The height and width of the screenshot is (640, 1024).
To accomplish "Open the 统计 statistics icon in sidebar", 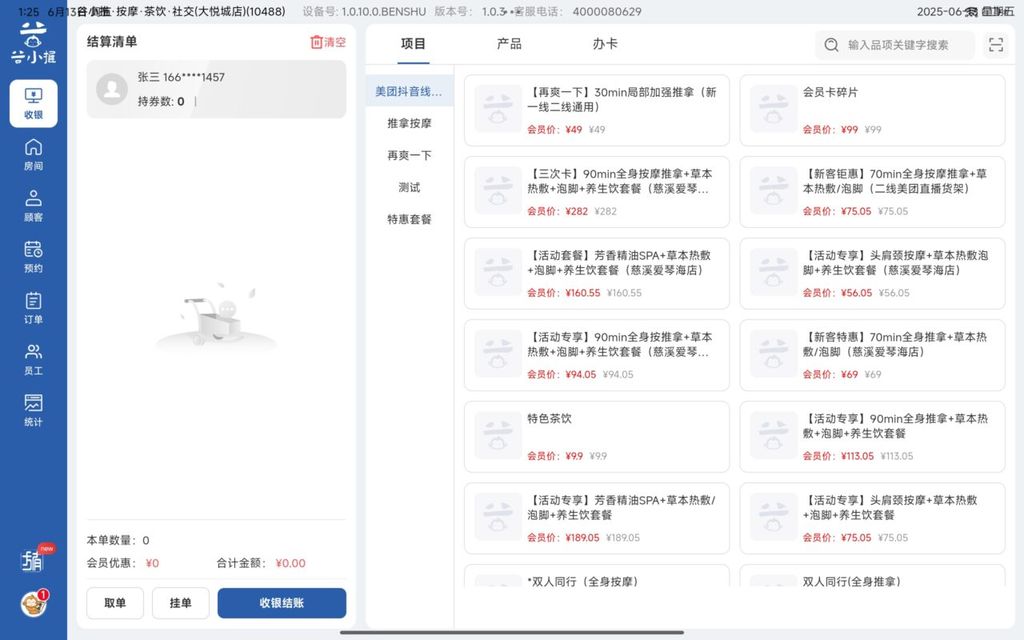I will pyautogui.click(x=33, y=411).
